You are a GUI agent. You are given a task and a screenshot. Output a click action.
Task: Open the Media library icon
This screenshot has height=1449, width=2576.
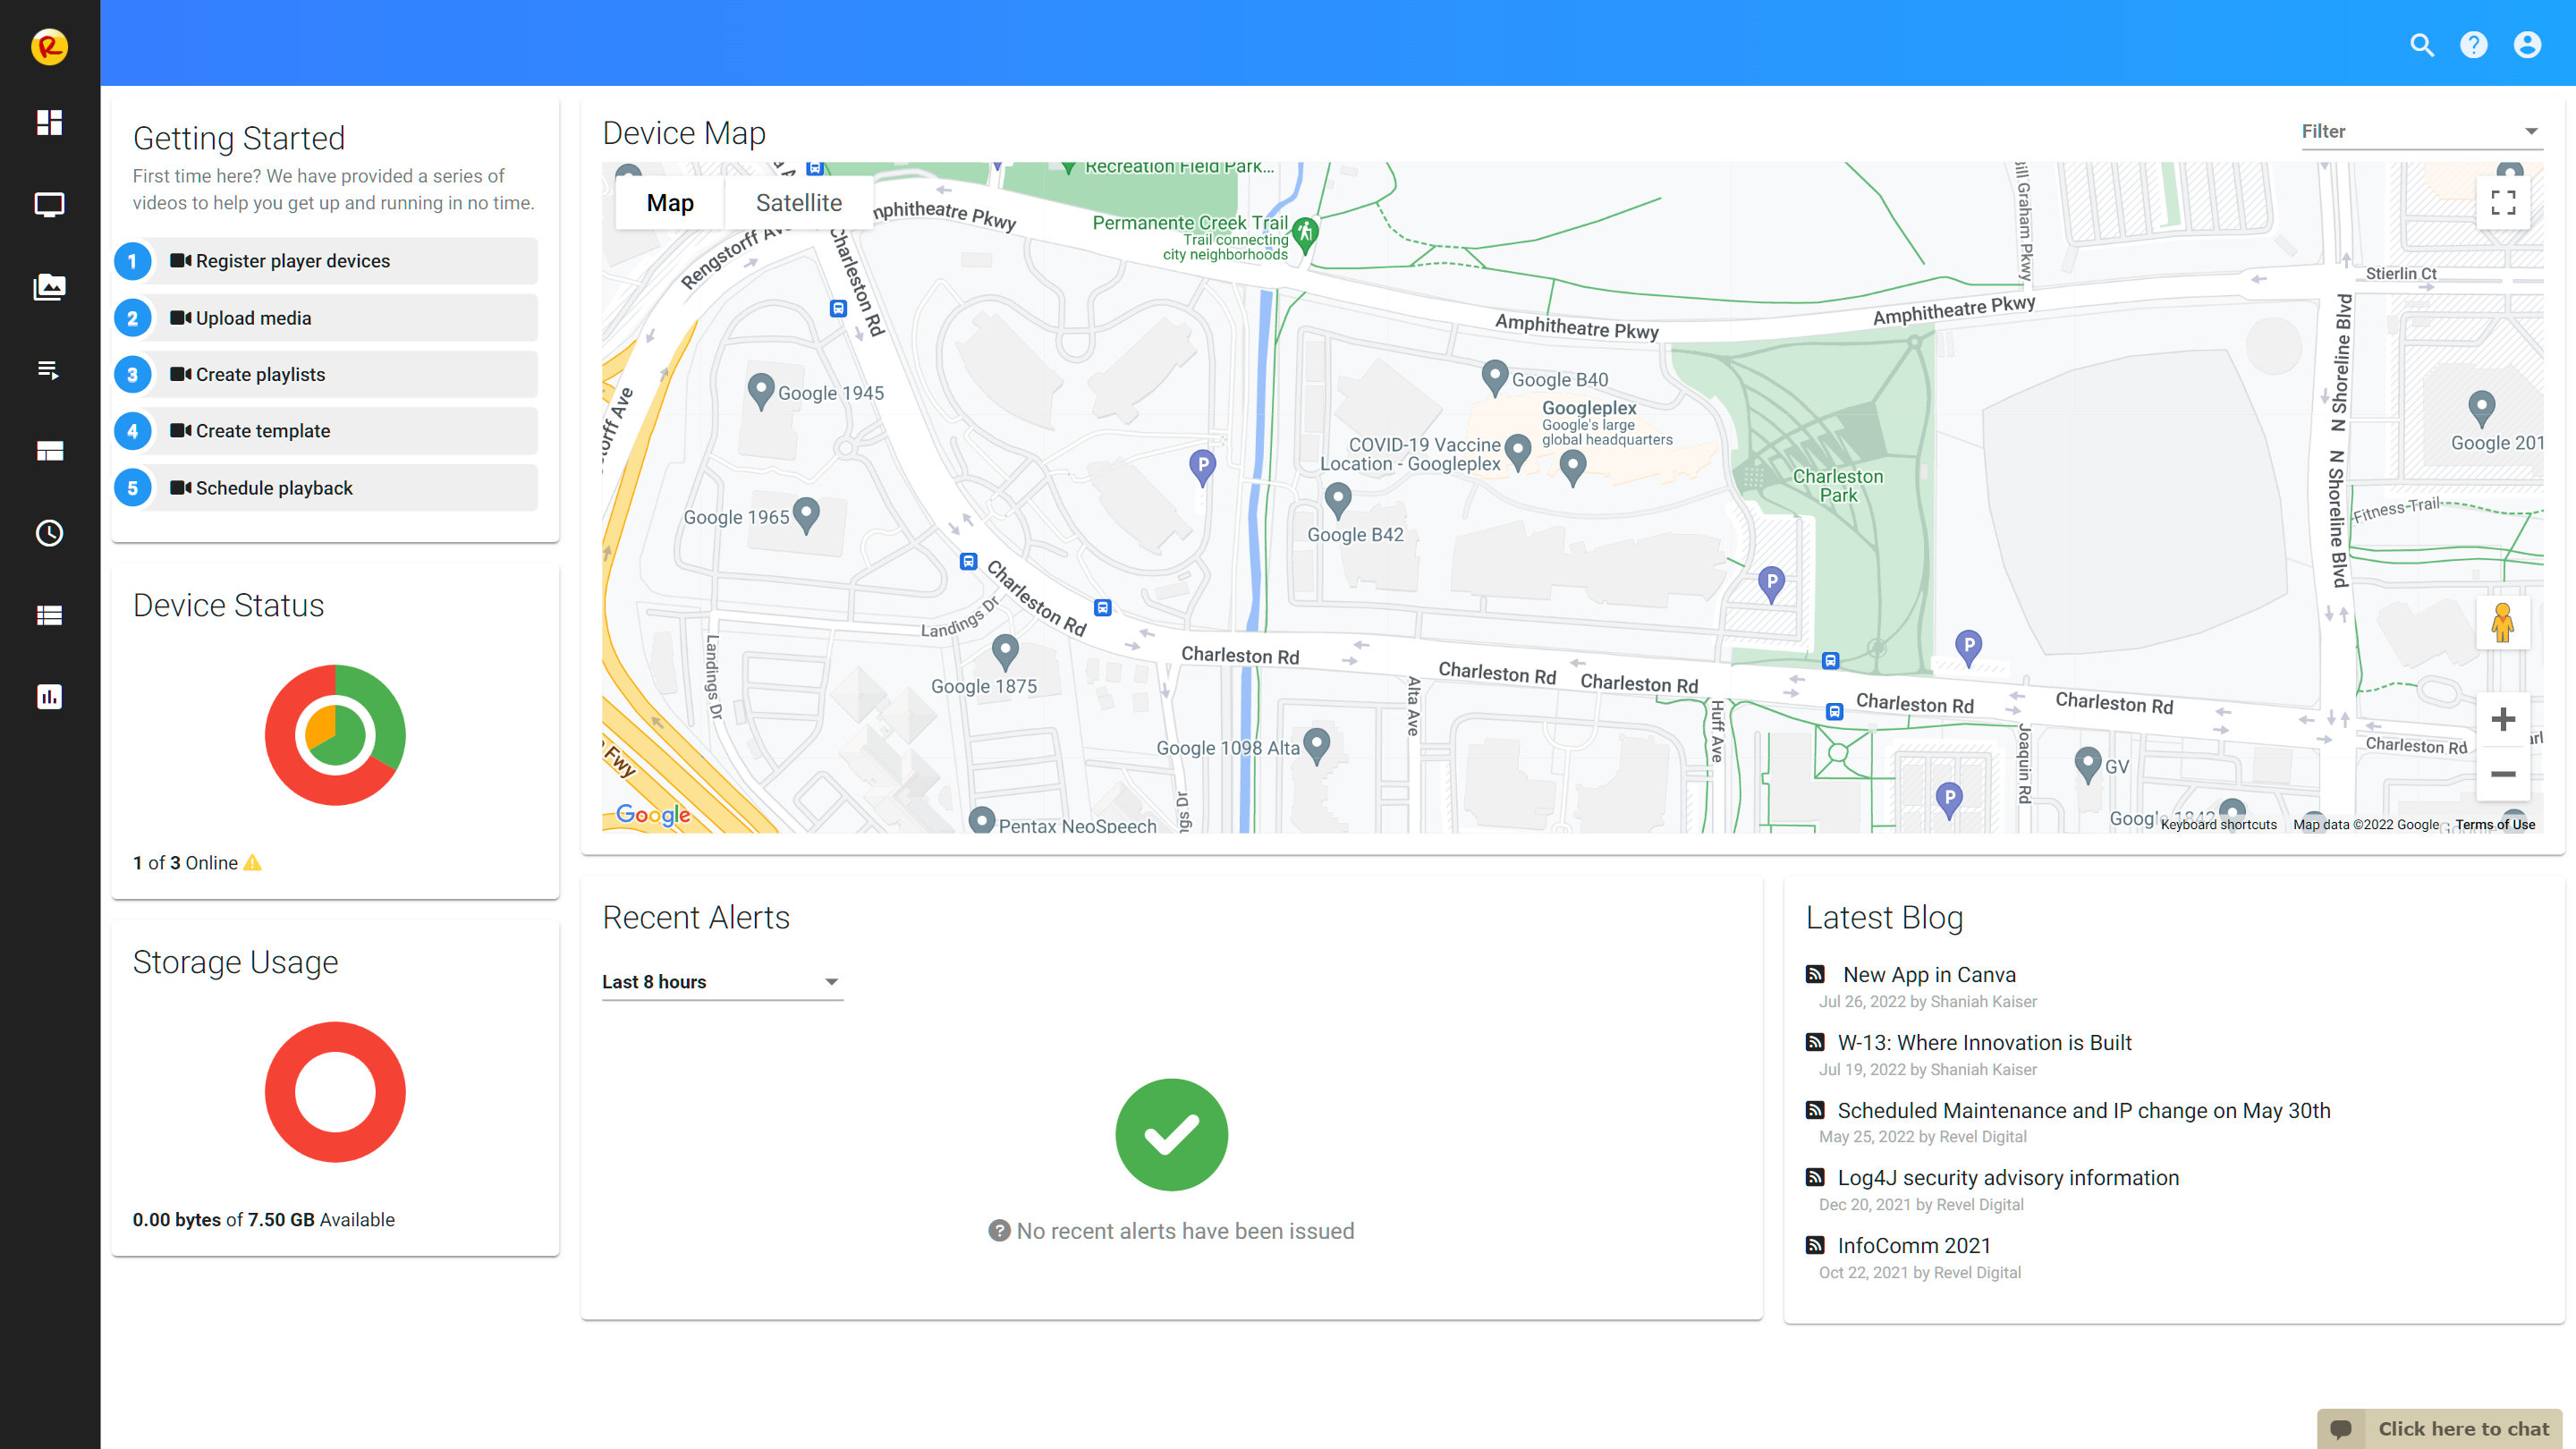point(49,287)
